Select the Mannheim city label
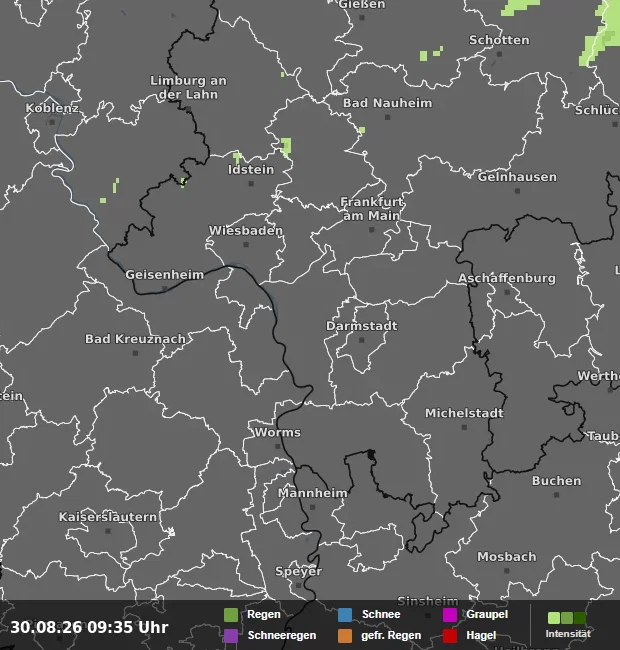 pos(312,493)
